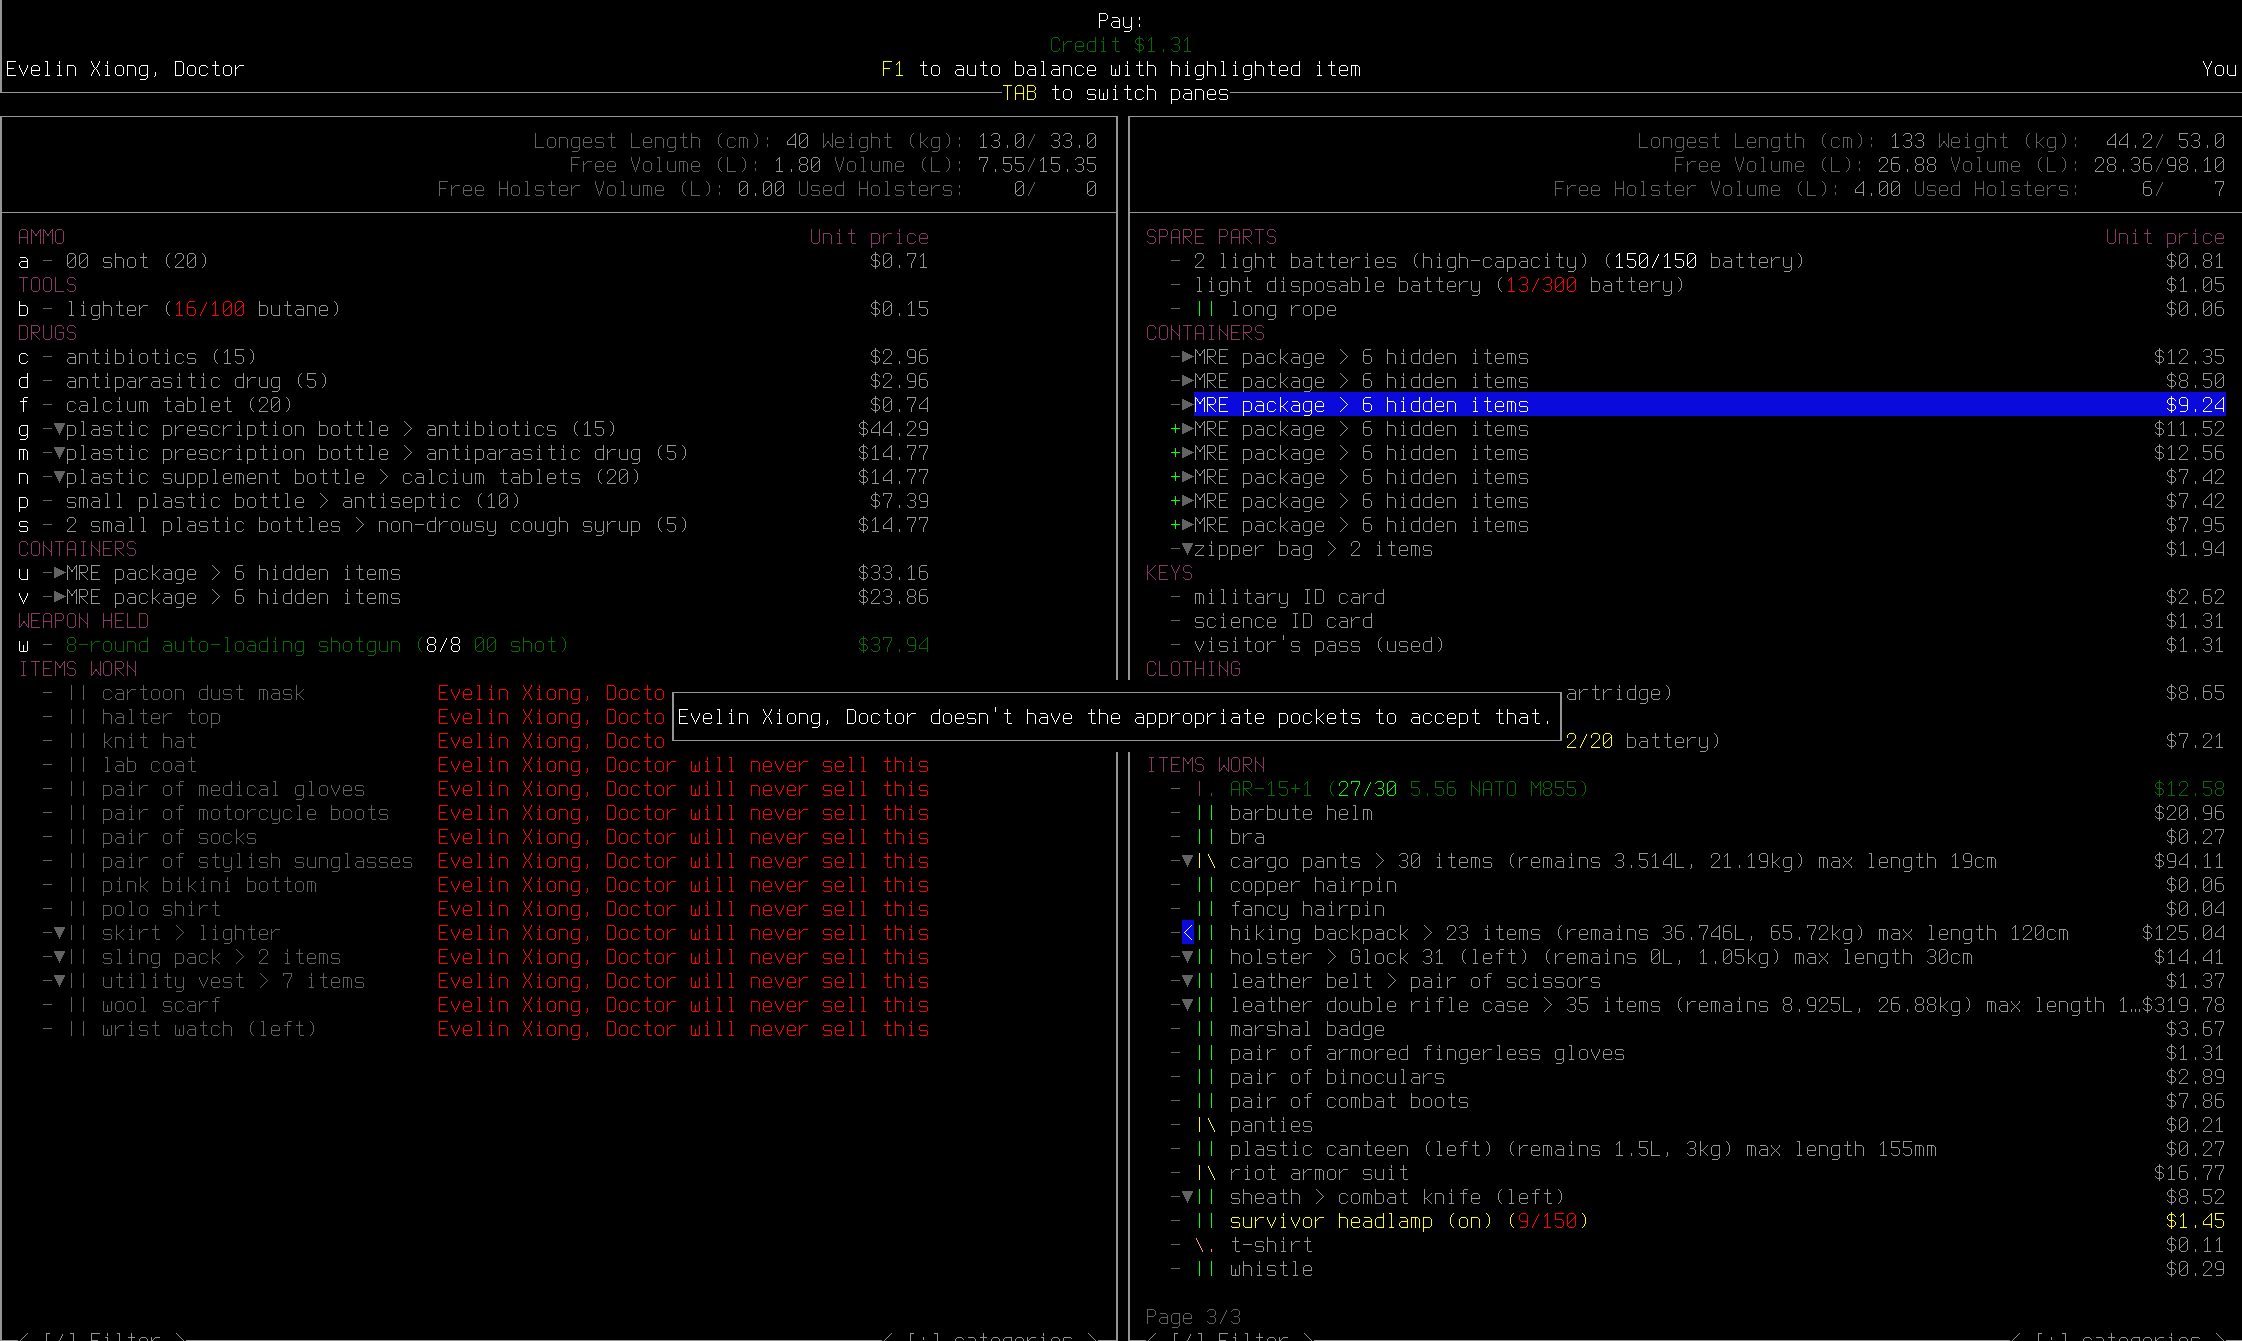Viewport: 2242px width, 1341px height.
Task: Expand the highlighted $9.24 MRE package
Action: tap(1187, 405)
